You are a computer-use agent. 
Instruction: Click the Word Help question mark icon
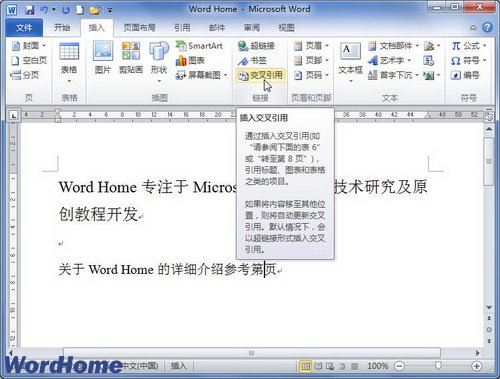[487, 27]
